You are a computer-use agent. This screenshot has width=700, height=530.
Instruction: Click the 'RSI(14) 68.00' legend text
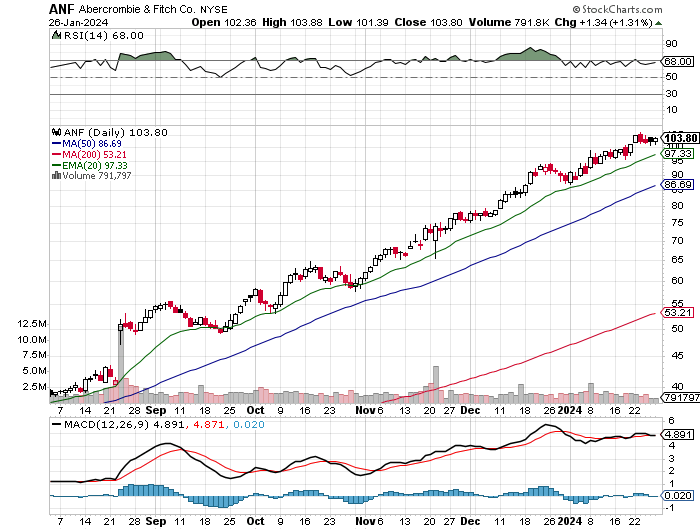pyautogui.click(x=104, y=35)
